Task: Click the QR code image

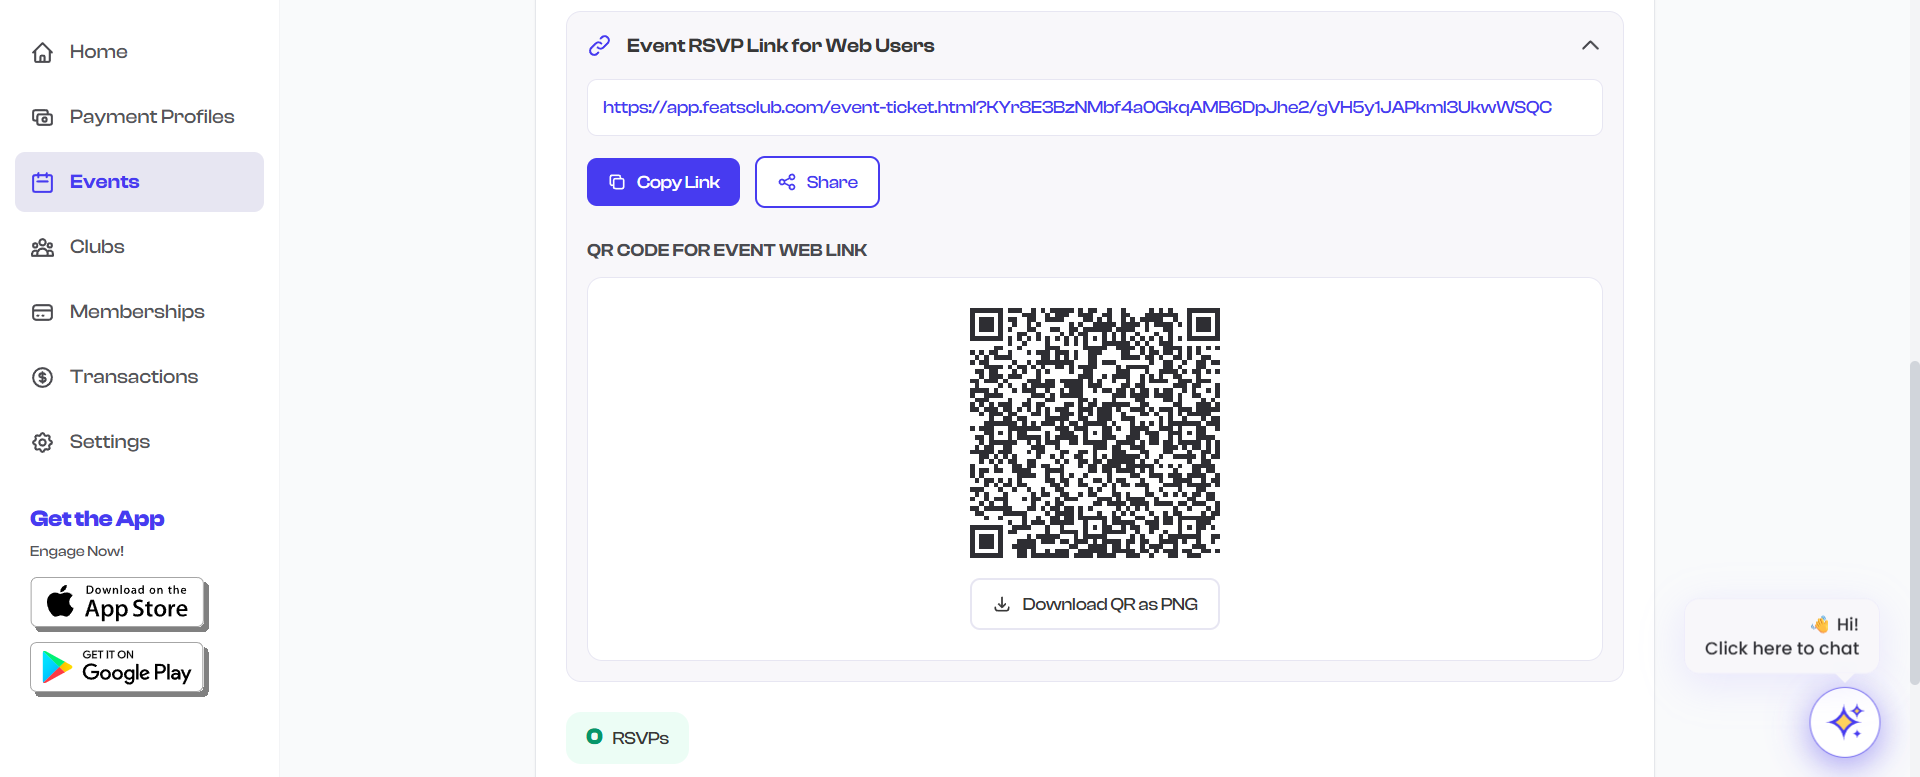Action: pos(1095,433)
